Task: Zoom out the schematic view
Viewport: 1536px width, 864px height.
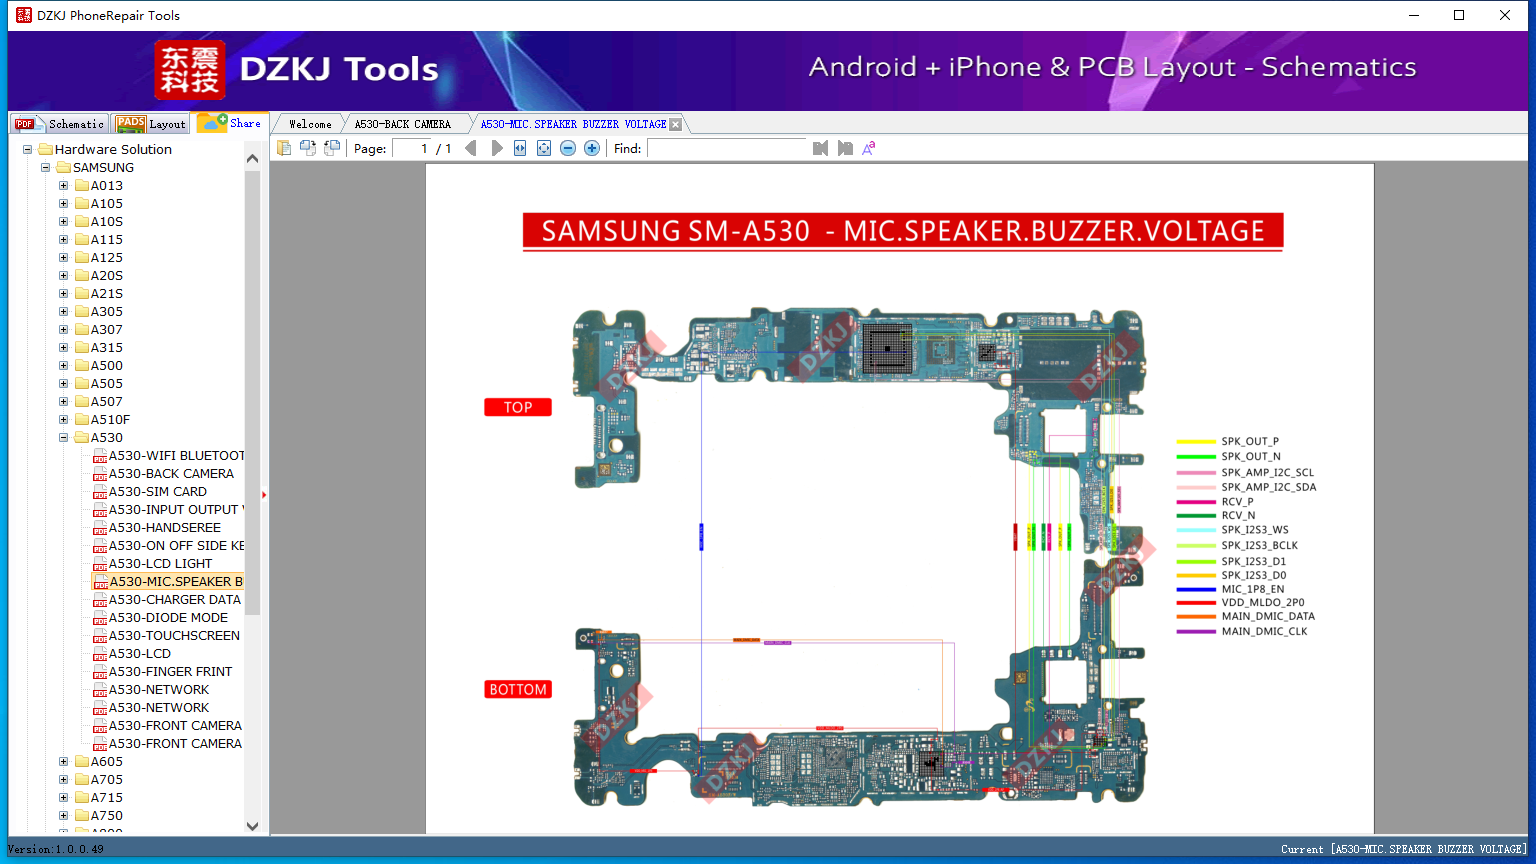Action: click(x=568, y=148)
